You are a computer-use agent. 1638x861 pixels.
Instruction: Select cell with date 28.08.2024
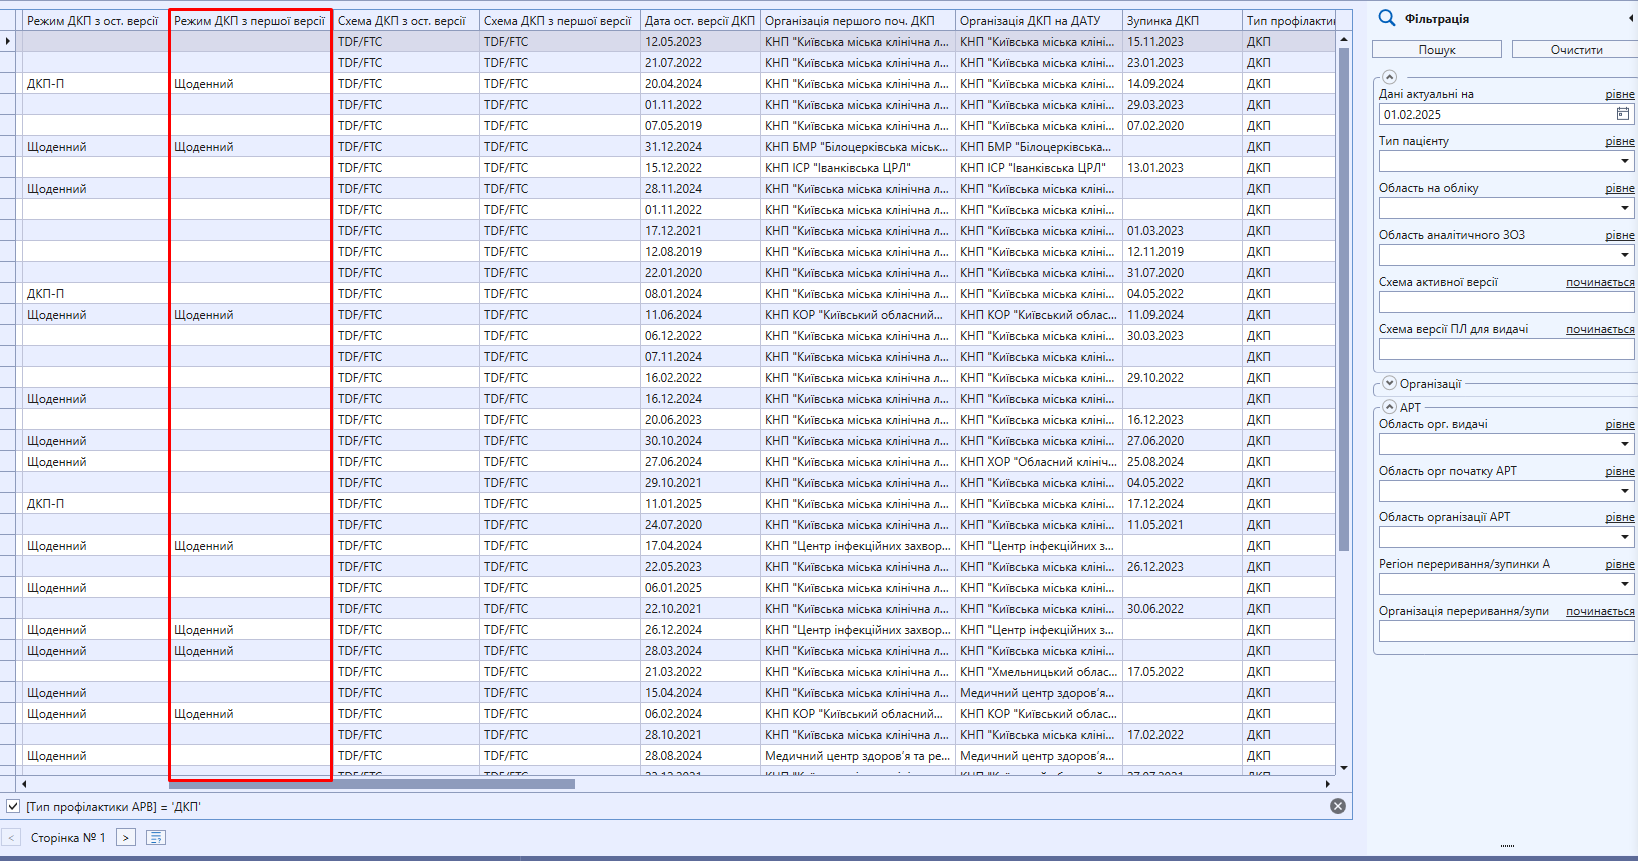click(x=700, y=755)
